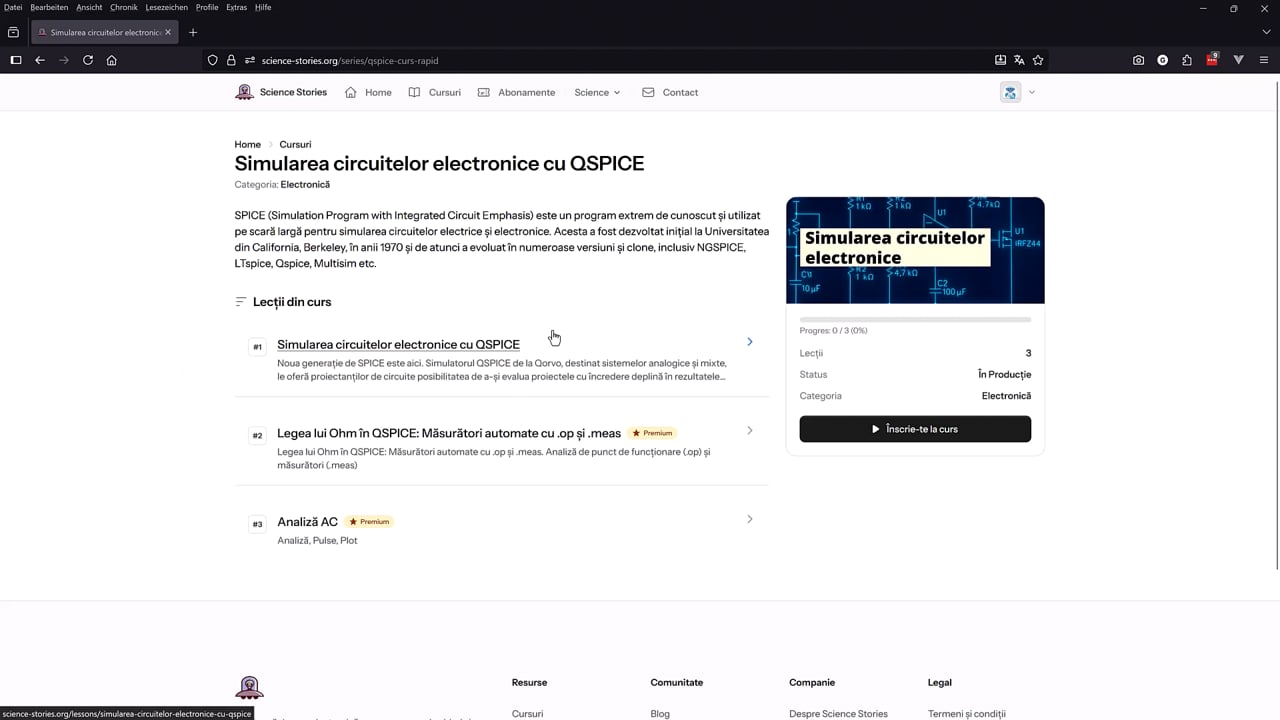List all tabs dropdown arrow

1265,32
